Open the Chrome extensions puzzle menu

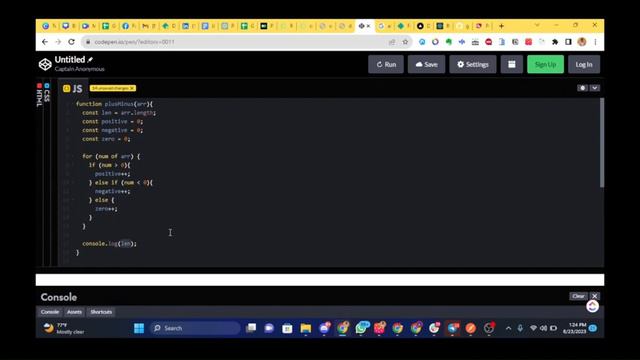(x=555, y=42)
